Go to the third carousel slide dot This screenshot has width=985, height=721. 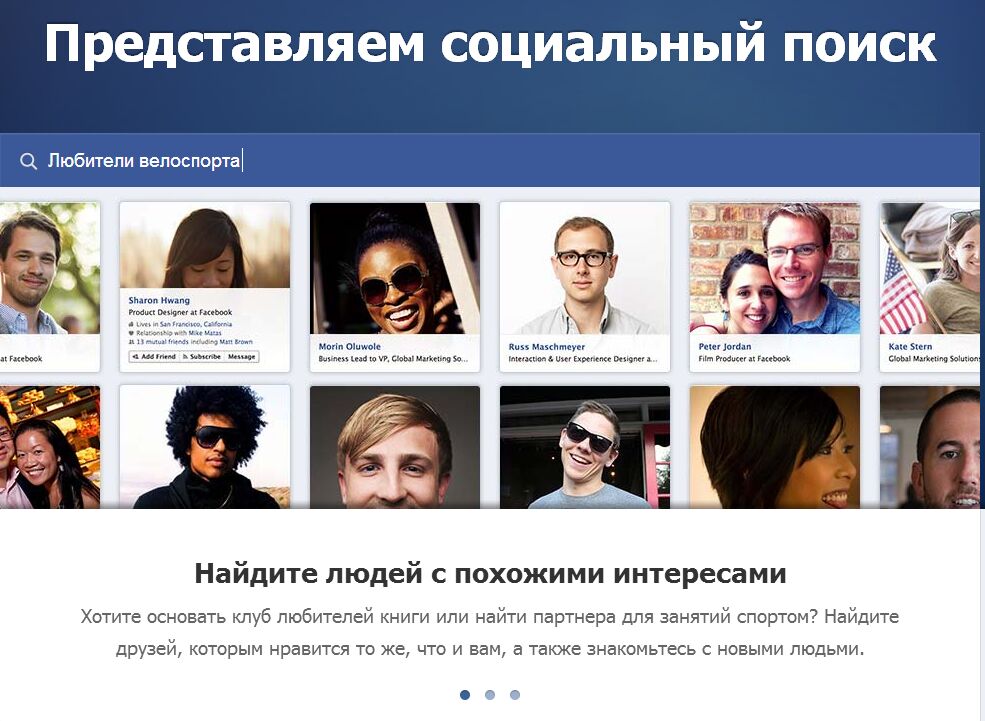pyautogui.click(x=515, y=695)
